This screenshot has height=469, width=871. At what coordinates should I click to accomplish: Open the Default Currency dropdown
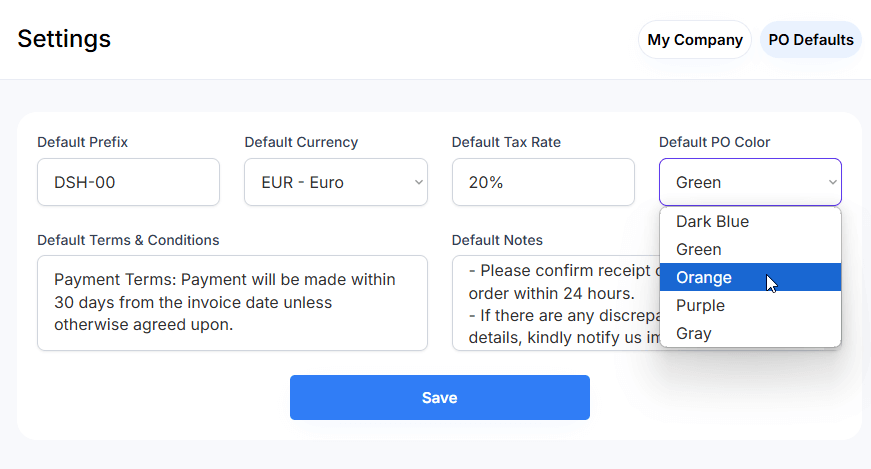coord(336,182)
